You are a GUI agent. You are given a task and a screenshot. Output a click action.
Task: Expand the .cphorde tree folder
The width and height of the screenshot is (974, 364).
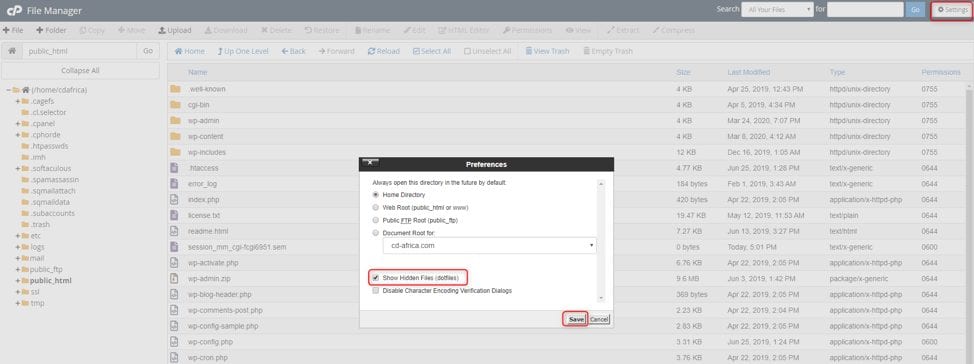17,135
